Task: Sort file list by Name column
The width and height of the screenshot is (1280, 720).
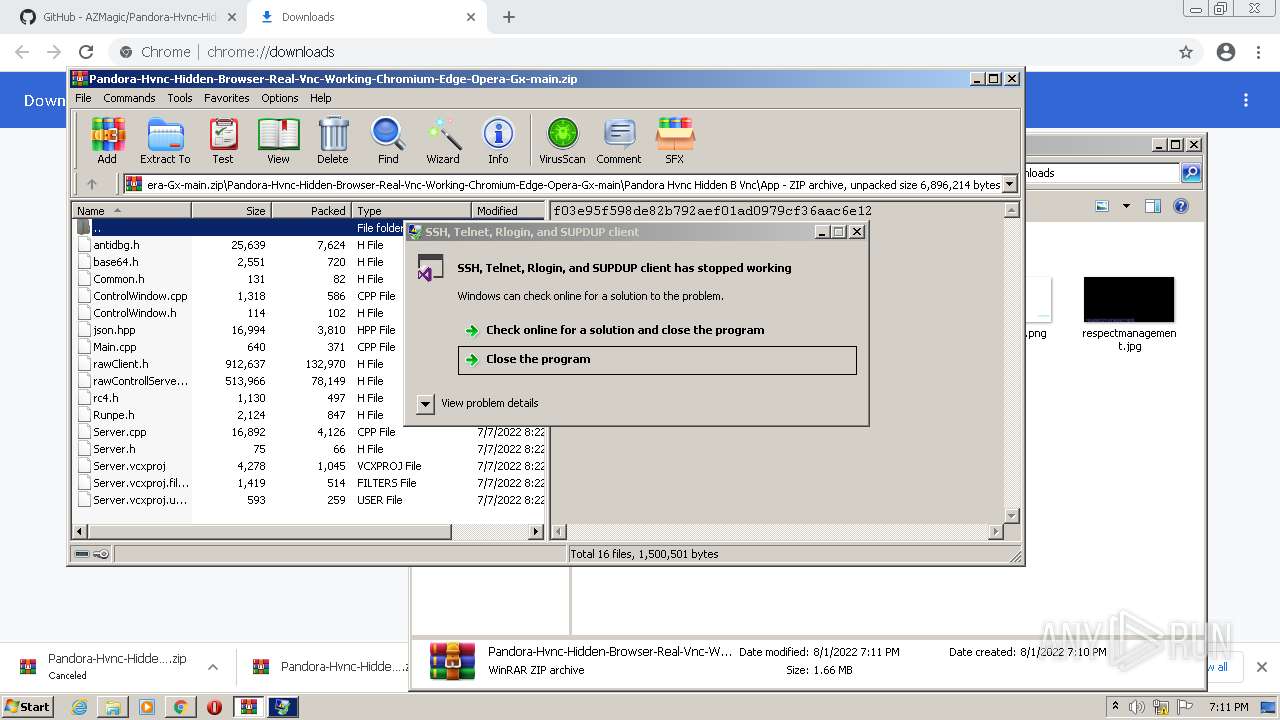Action: tap(132, 210)
